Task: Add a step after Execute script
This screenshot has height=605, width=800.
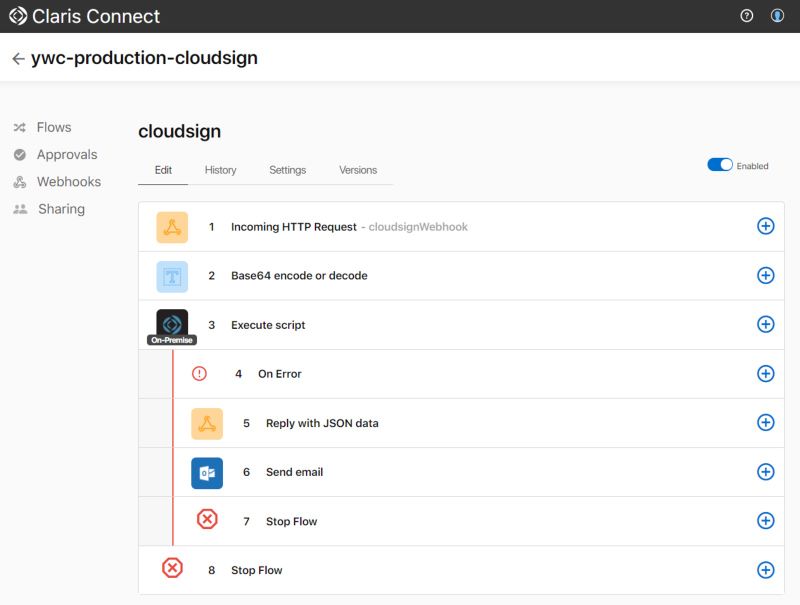Action: [x=765, y=324]
